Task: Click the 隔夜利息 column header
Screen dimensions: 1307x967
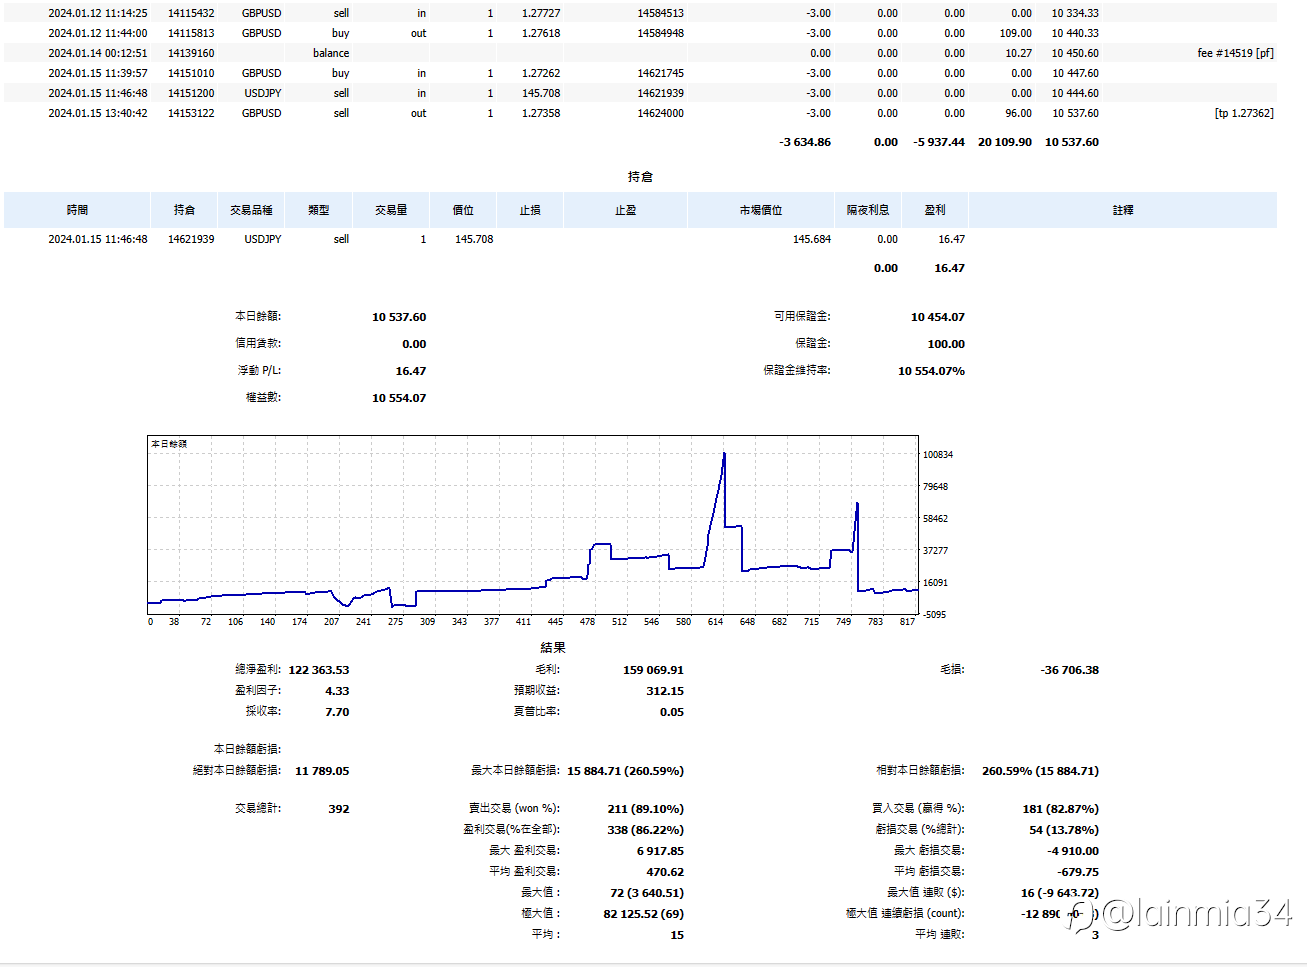Action: 867,210
